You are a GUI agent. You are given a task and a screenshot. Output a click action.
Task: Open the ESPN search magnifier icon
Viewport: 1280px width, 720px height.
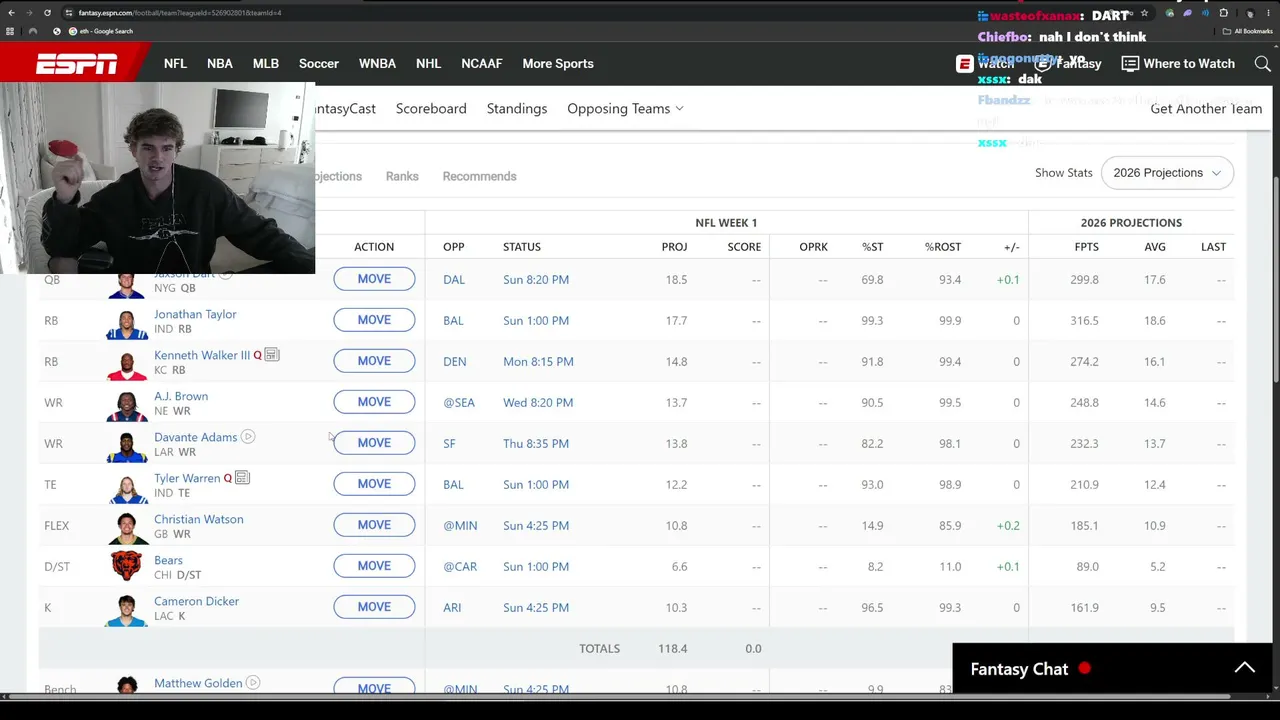[1262, 64]
